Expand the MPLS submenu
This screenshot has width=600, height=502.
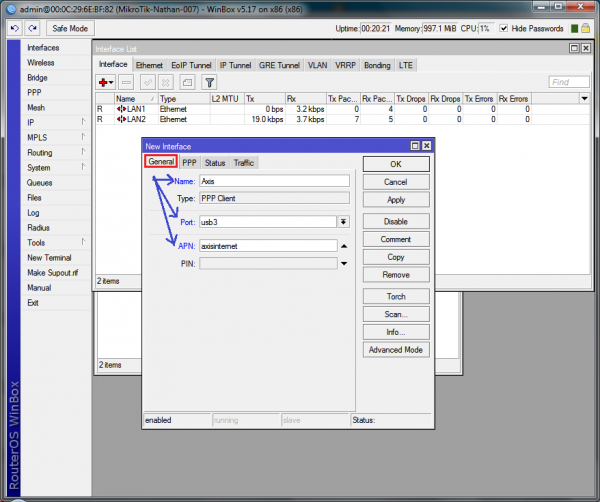point(83,137)
